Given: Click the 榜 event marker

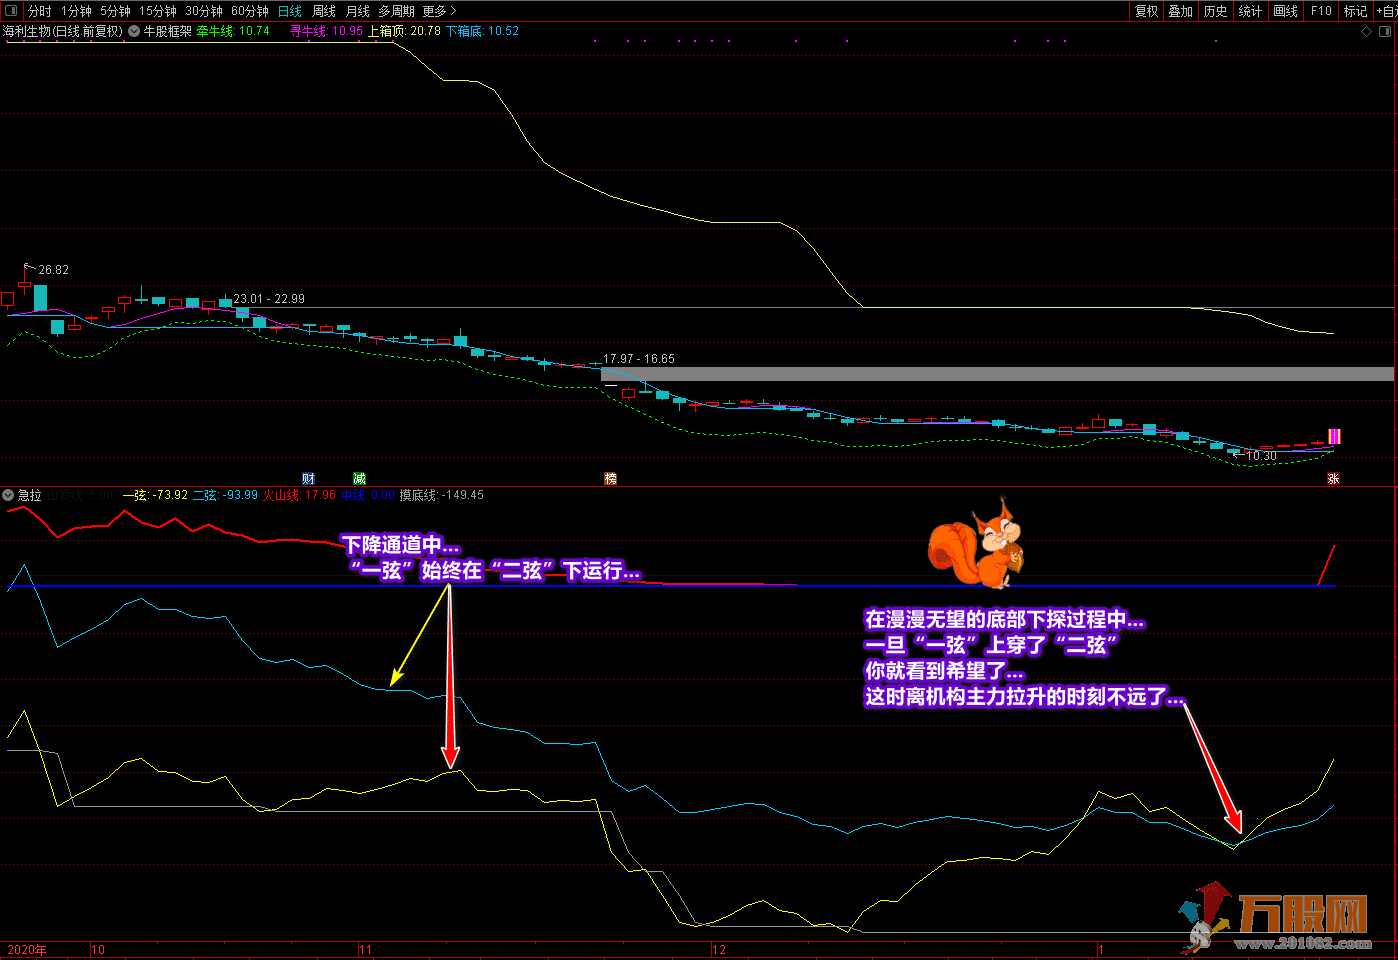Looking at the screenshot, I should tap(610, 479).
